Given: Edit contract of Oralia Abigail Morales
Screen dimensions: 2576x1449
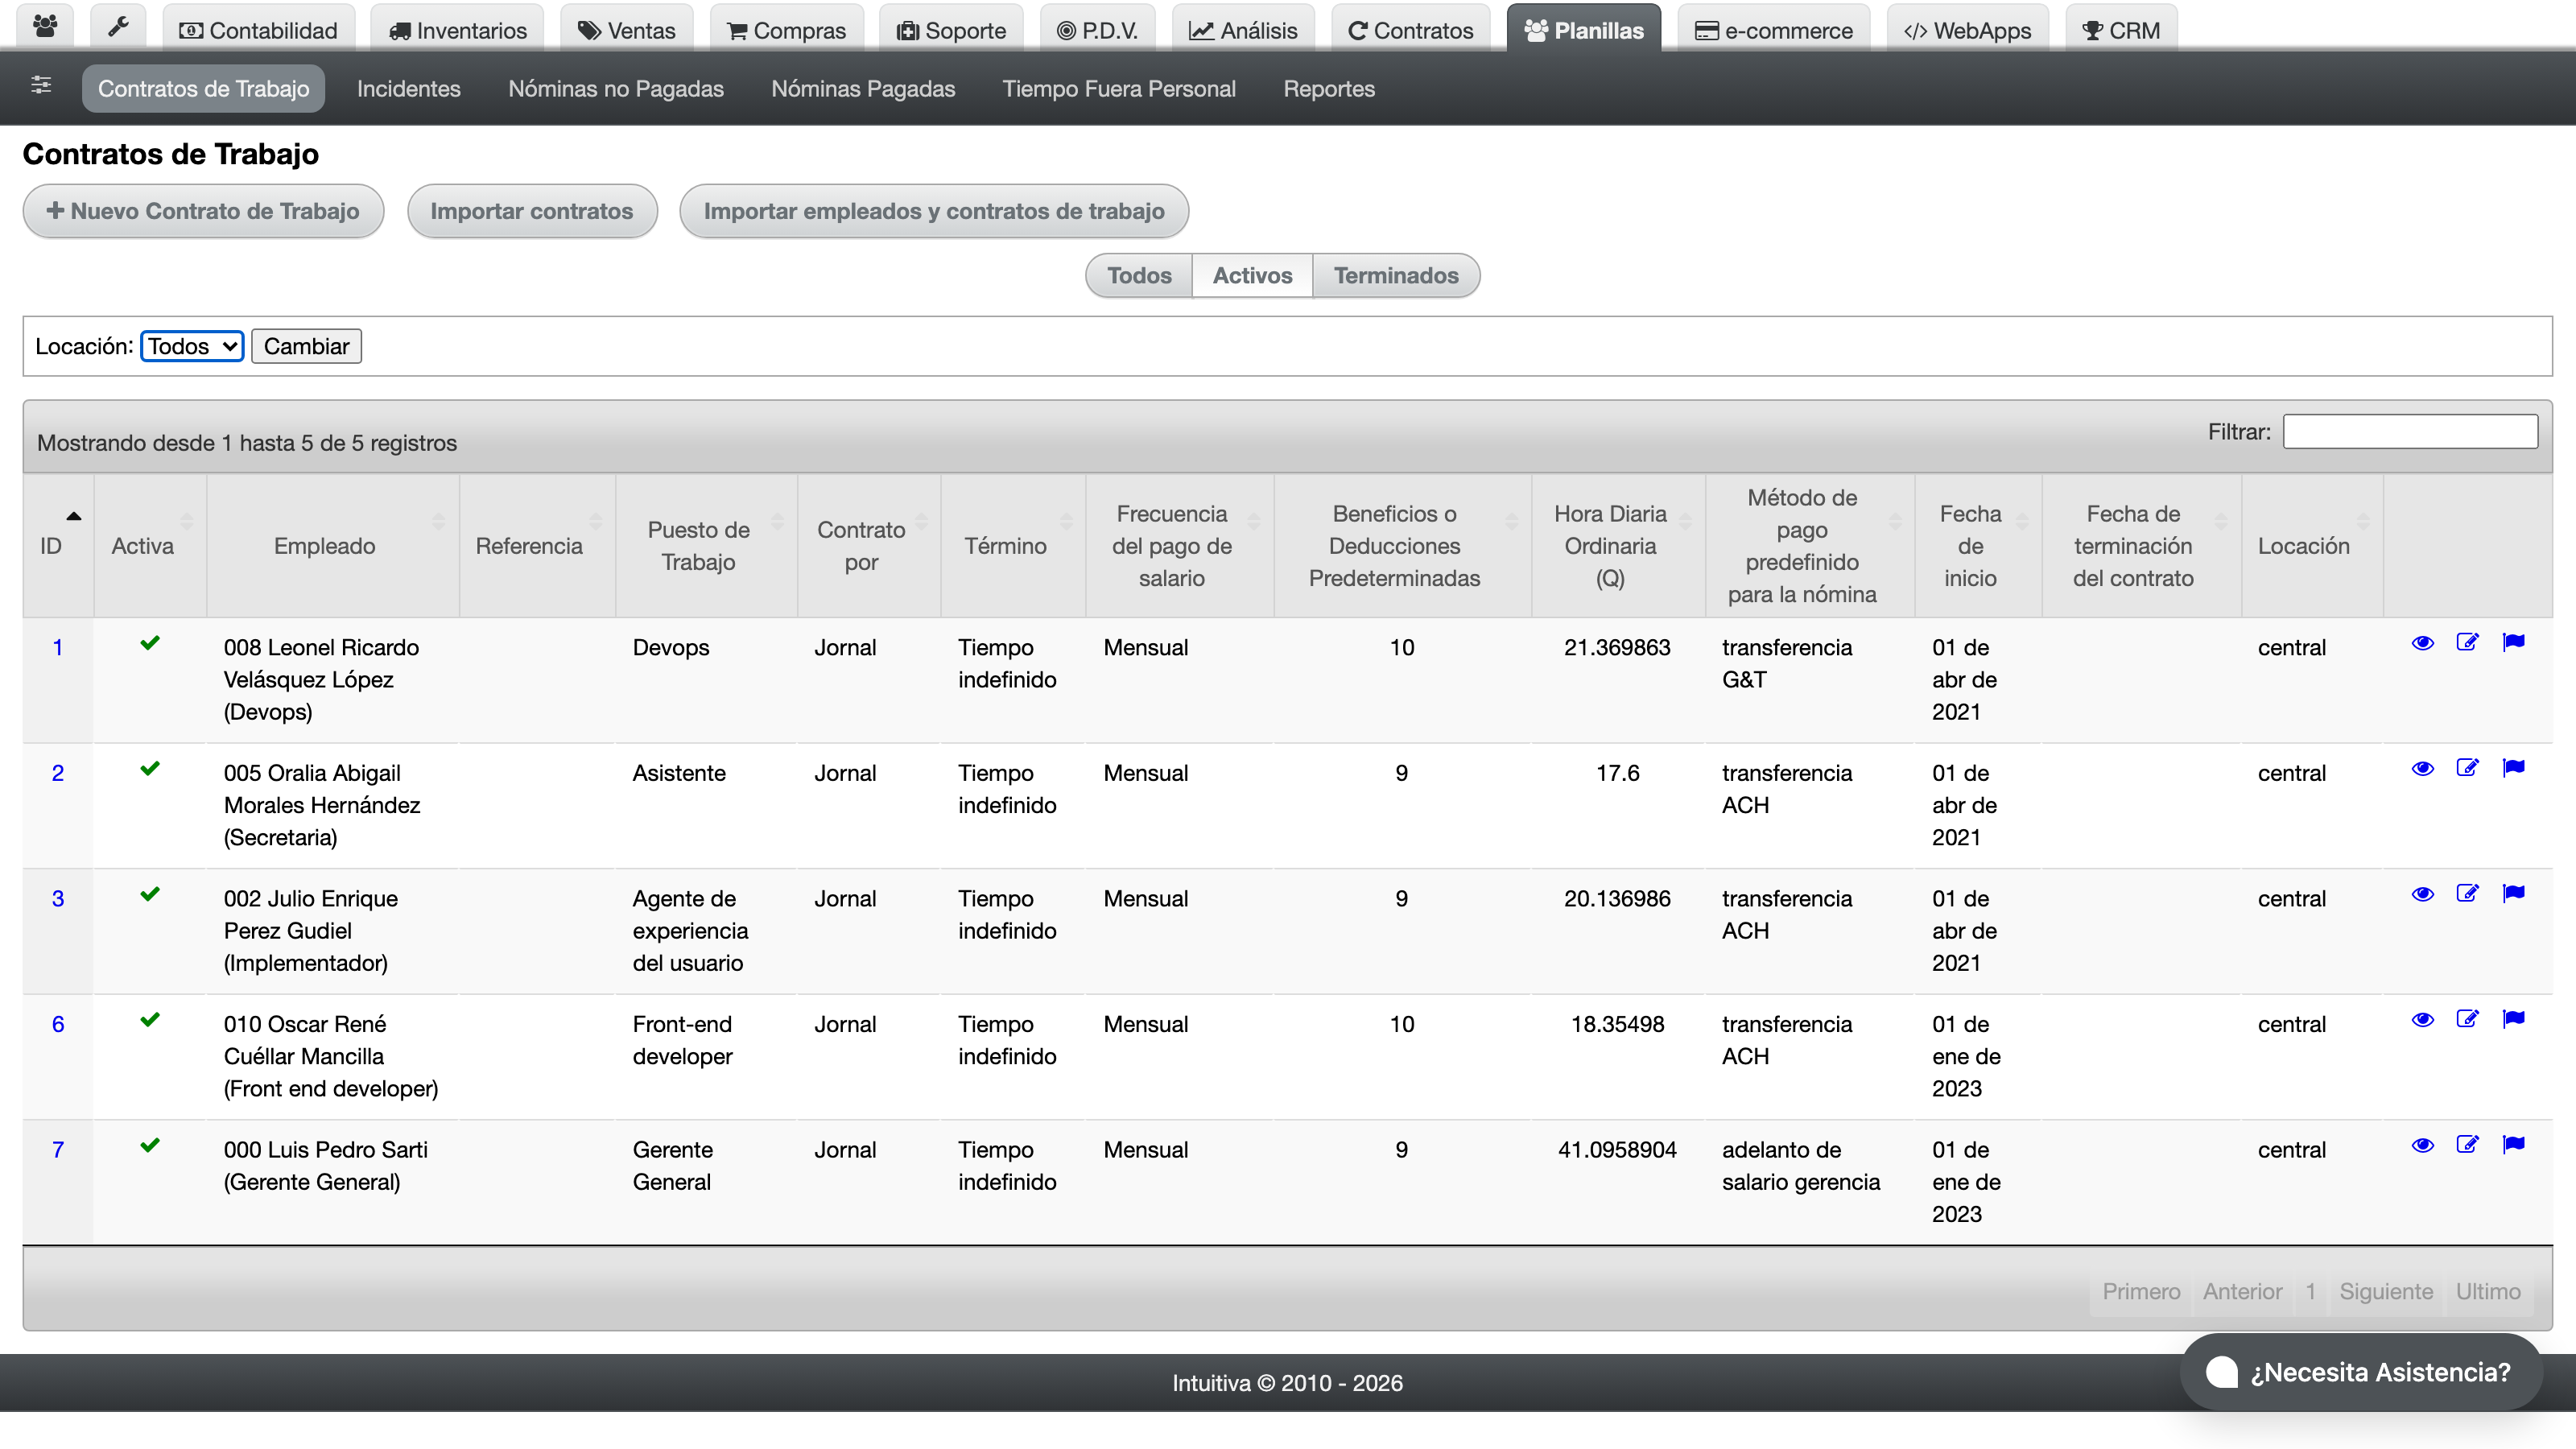Looking at the screenshot, I should (x=2467, y=768).
